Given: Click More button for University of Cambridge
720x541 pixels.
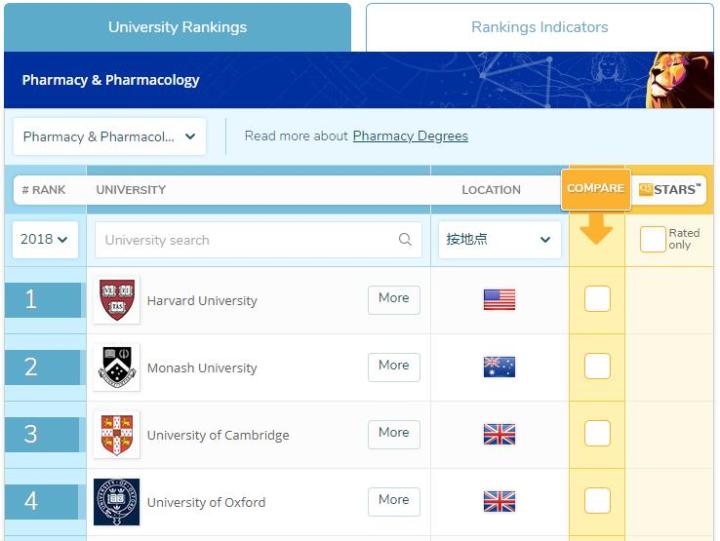Looking at the screenshot, I should click(394, 434).
